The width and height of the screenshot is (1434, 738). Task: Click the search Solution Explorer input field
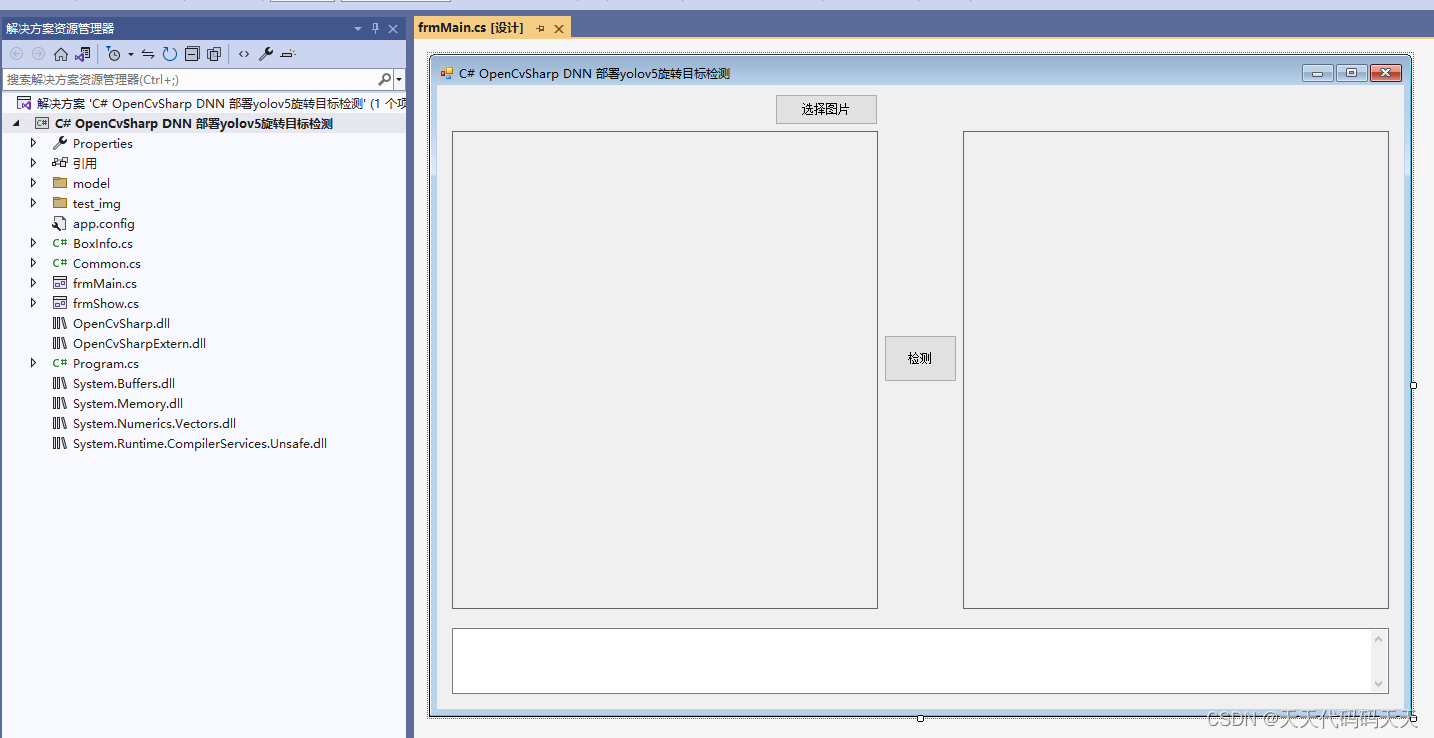tap(190, 79)
